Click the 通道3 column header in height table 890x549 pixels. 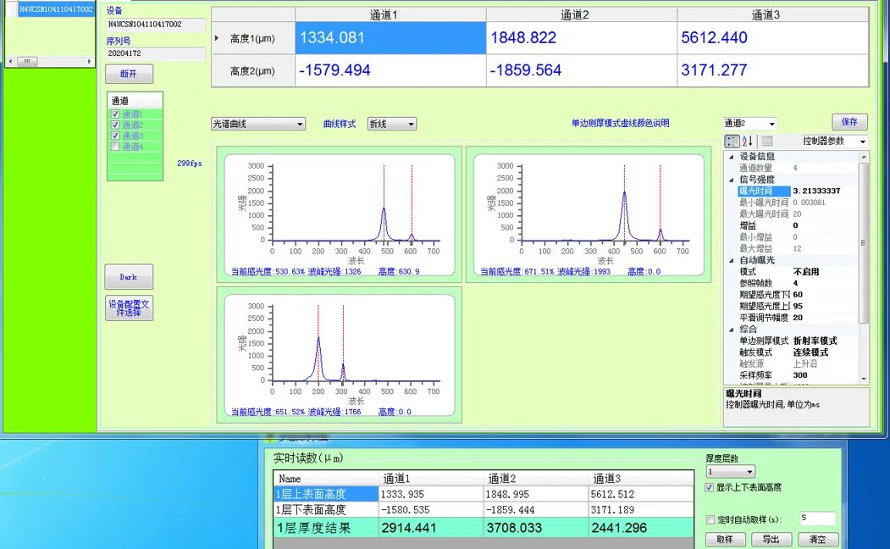[x=773, y=15]
